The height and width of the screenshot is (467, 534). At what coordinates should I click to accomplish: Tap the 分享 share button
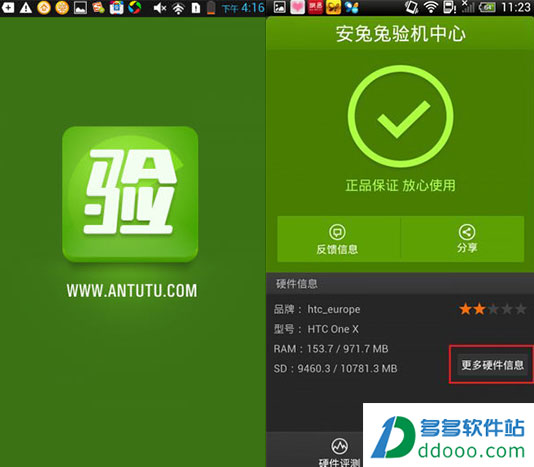(x=463, y=239)
